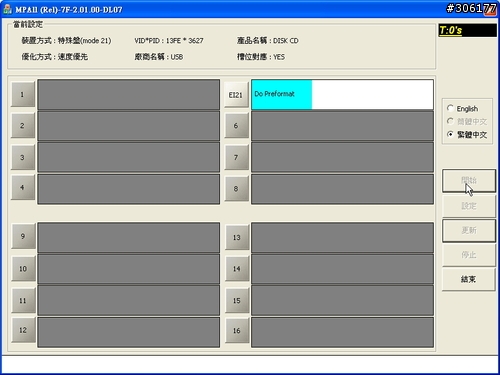Screen dimensions: 500x375
Task: Click the gray status slot for port 6
Action: (x=342, y=126)
